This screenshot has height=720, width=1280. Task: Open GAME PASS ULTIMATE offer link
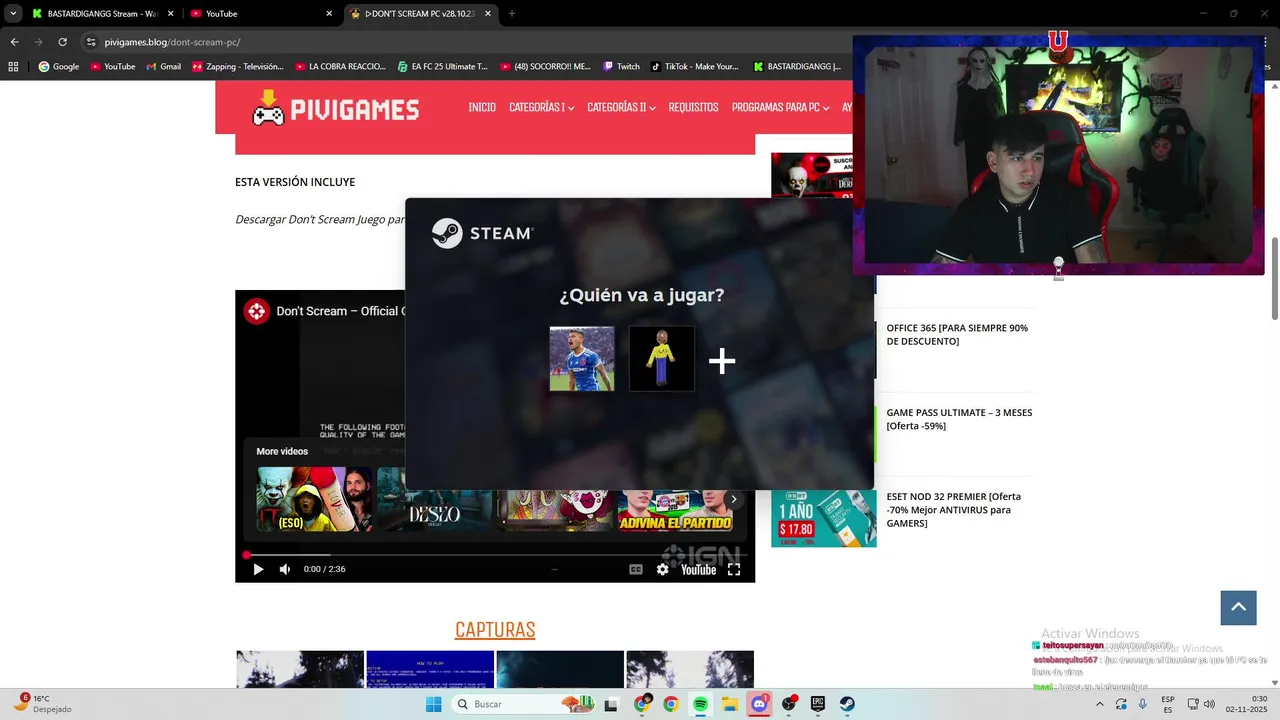coord(959,419)
